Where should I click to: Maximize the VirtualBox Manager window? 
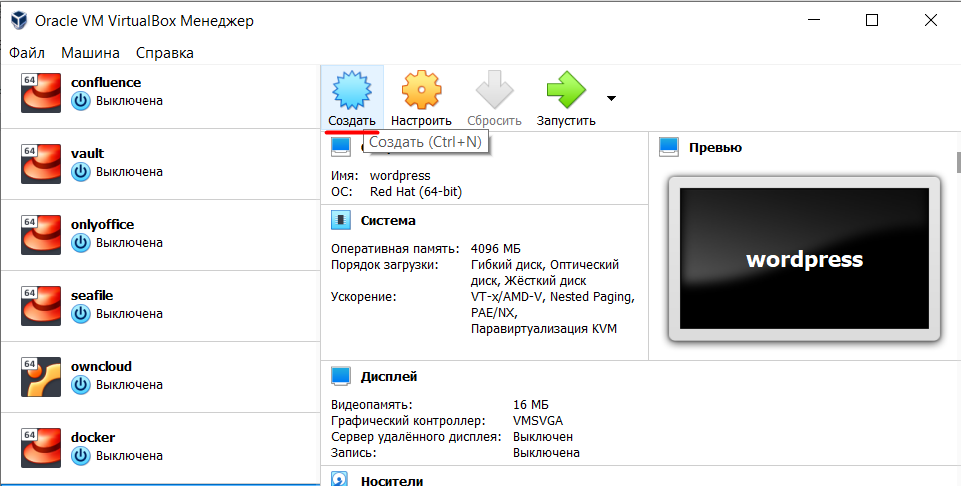point(872,20)
